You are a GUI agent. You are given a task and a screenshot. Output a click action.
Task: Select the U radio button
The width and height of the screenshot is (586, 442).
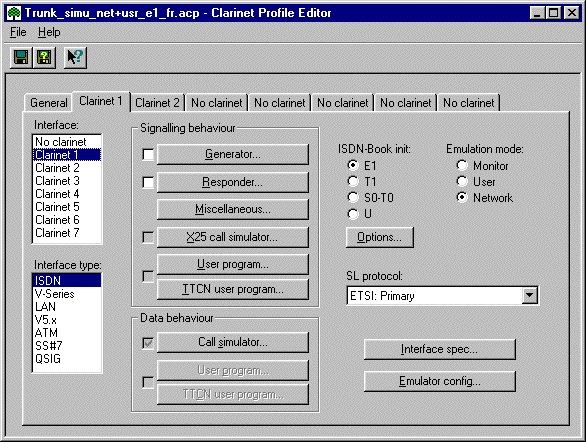tap(353, 214)
